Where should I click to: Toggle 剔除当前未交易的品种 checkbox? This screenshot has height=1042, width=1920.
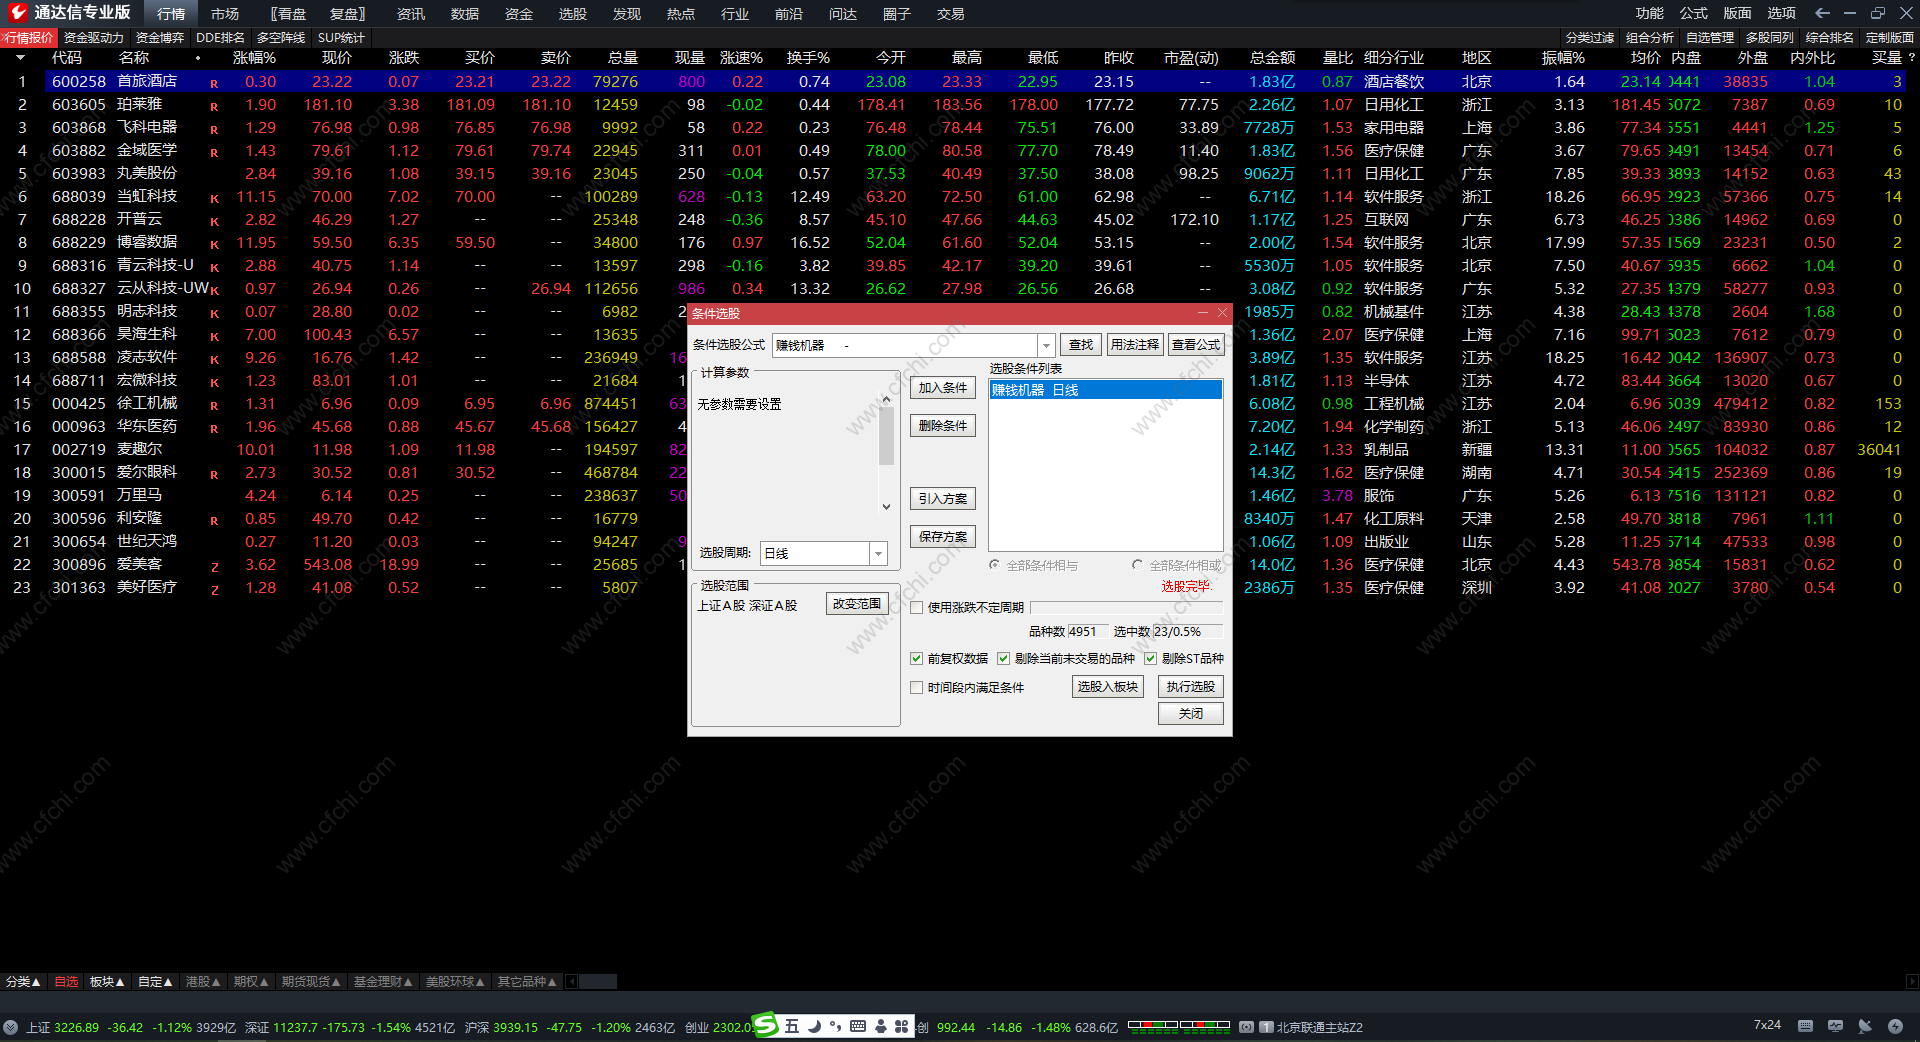click(x=1003, y=658)
